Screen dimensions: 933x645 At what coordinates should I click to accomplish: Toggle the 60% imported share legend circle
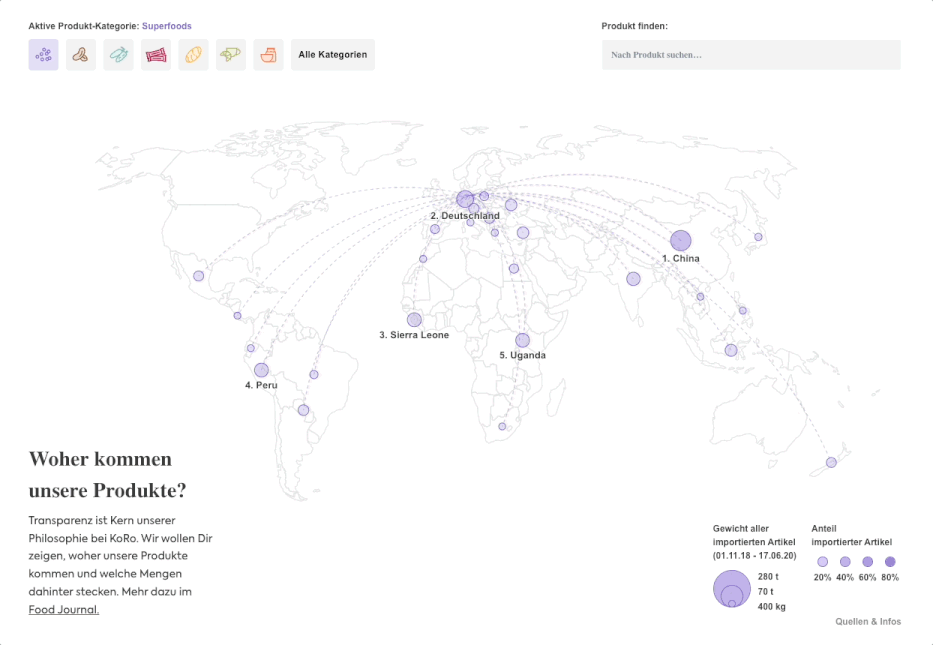point(867,561)
